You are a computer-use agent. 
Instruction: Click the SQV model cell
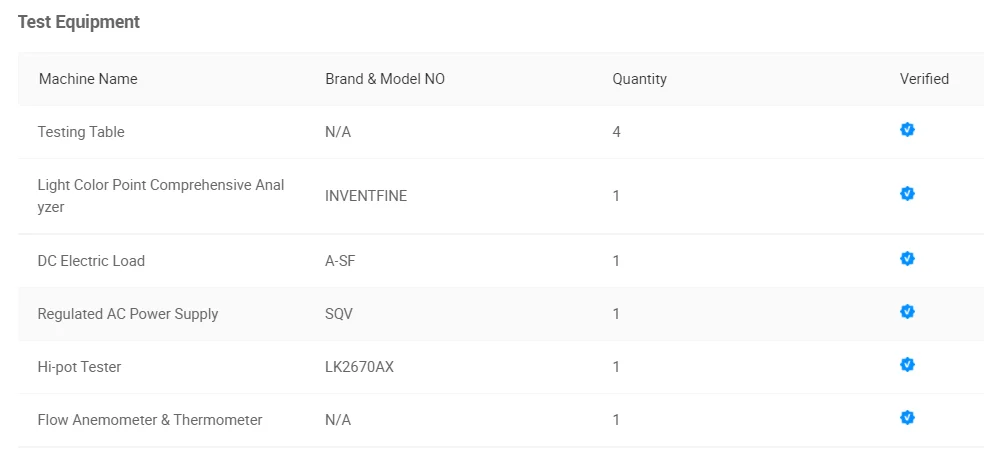339,314
